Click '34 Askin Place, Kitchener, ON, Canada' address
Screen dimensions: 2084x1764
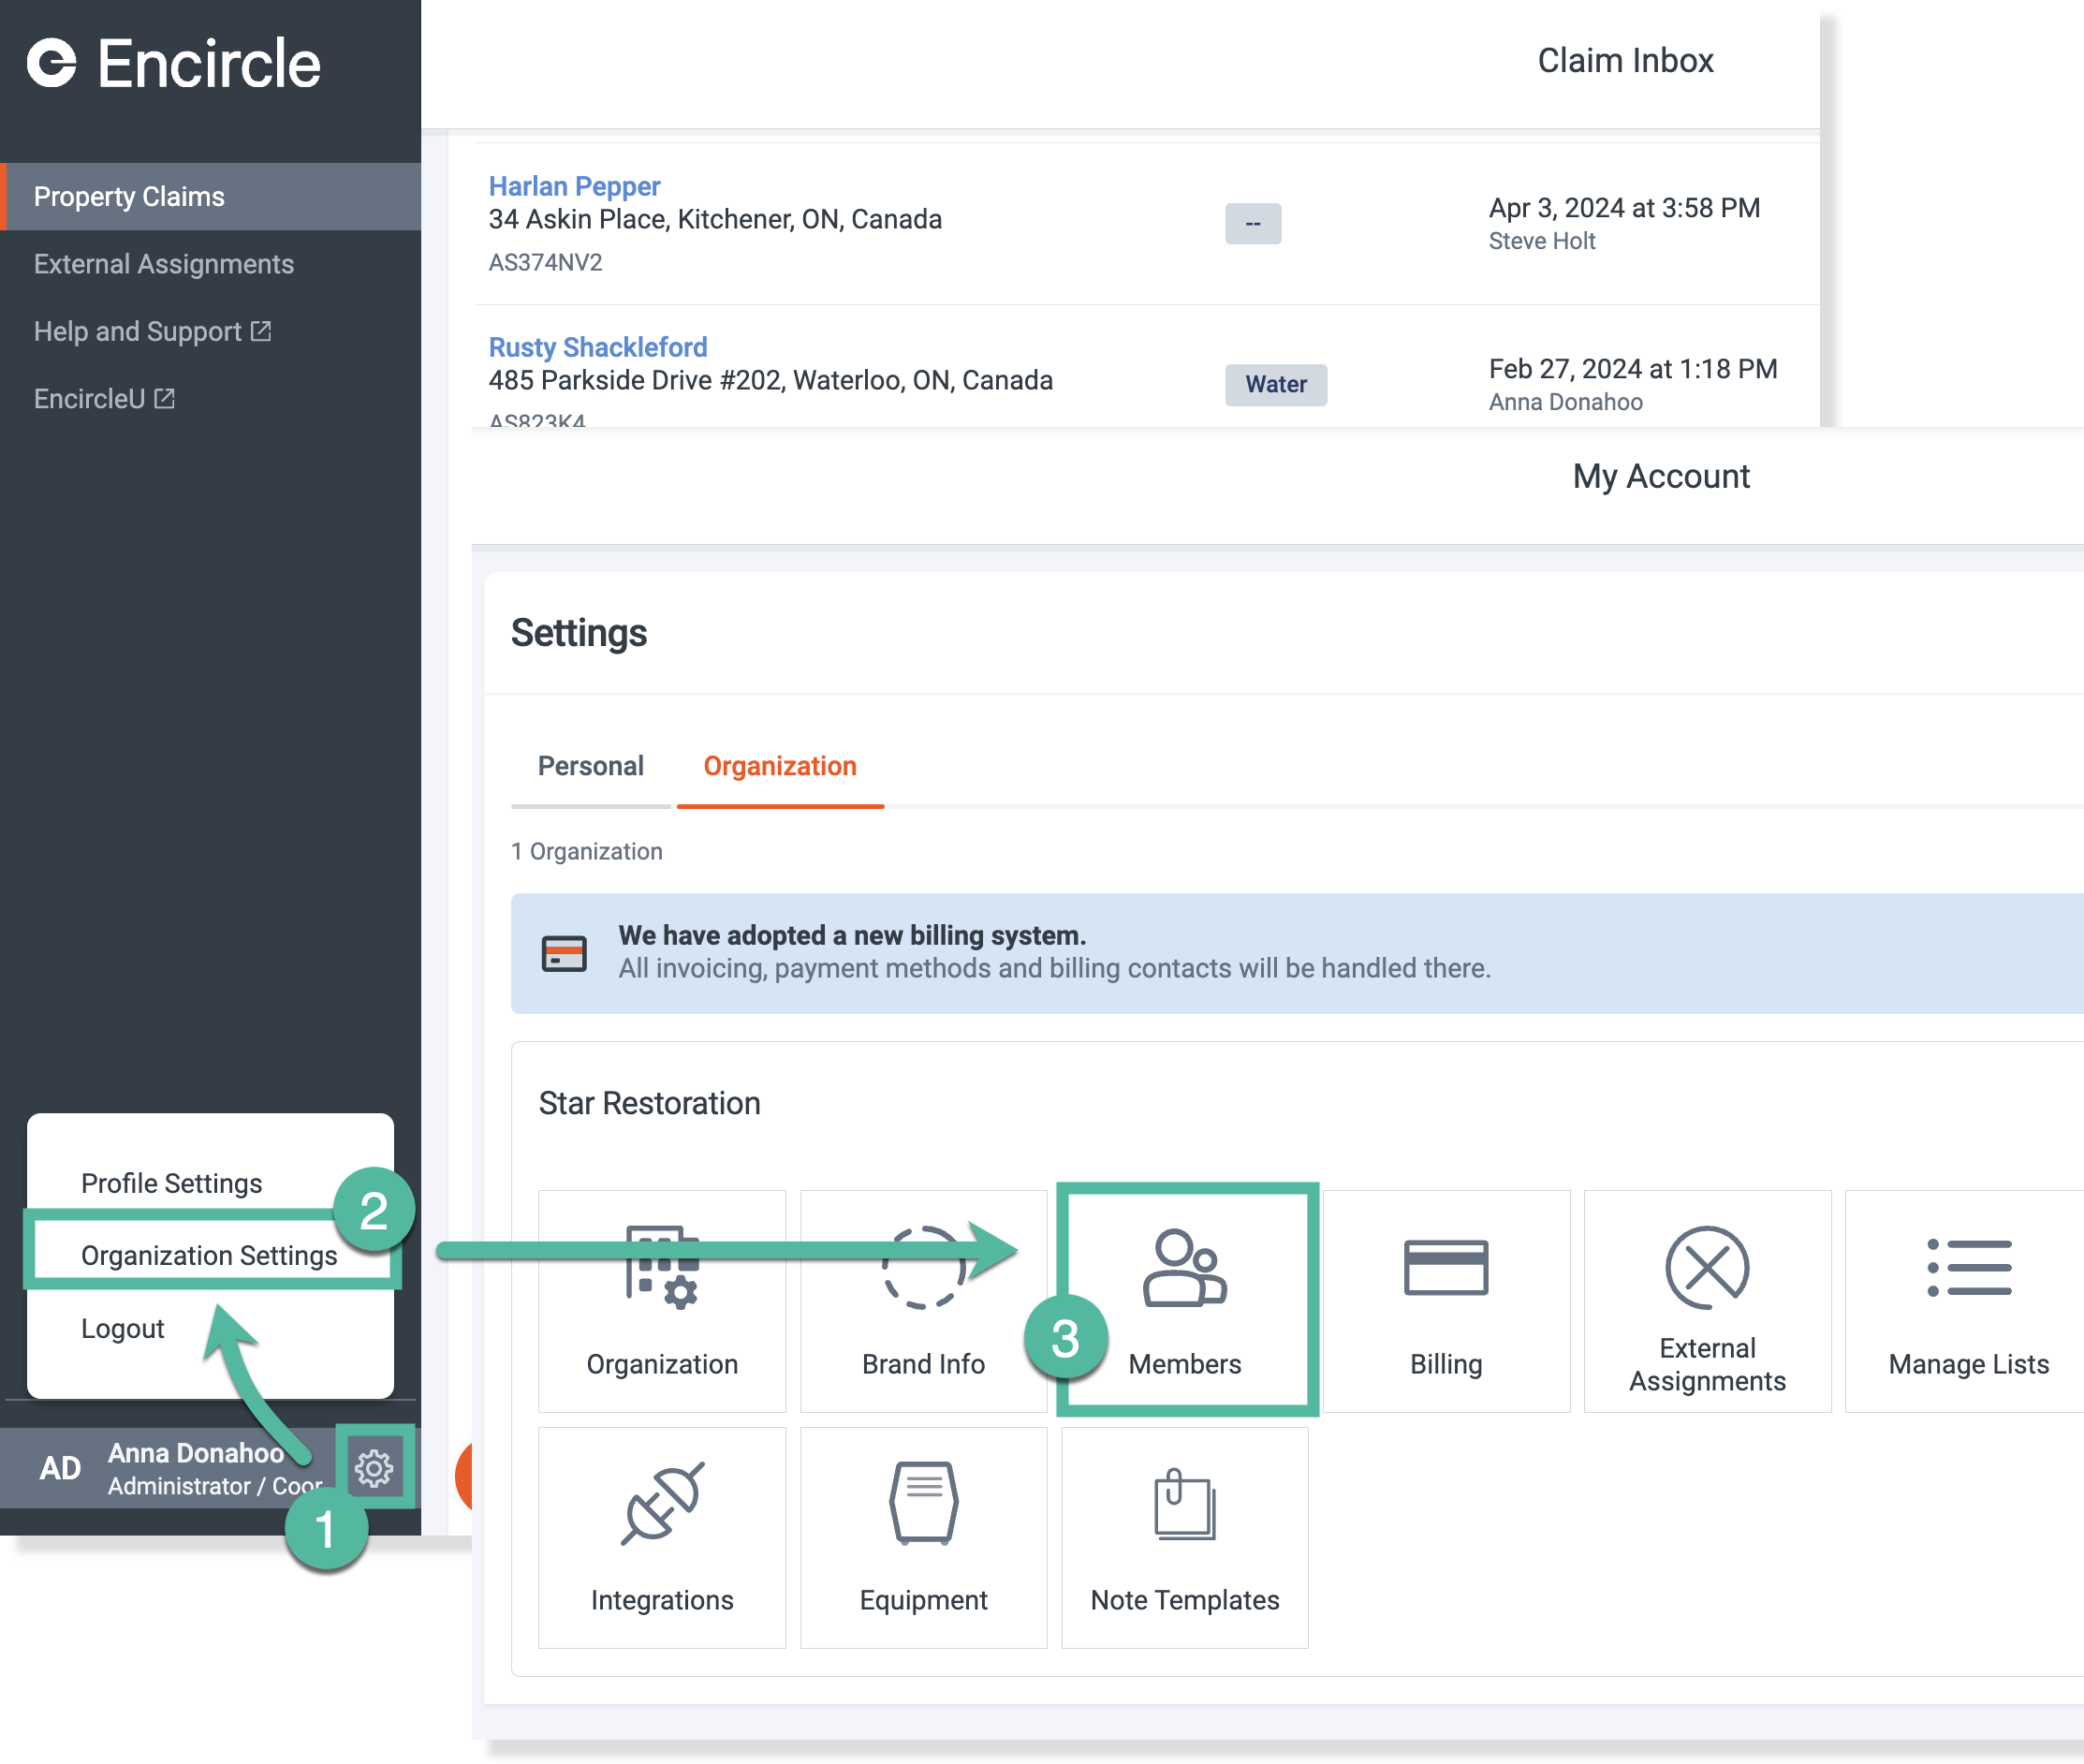tap(715, 219)
